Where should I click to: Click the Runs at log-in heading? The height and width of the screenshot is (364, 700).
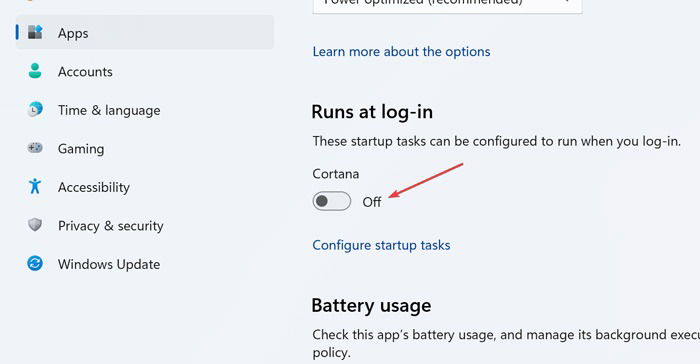coord(372,112)
